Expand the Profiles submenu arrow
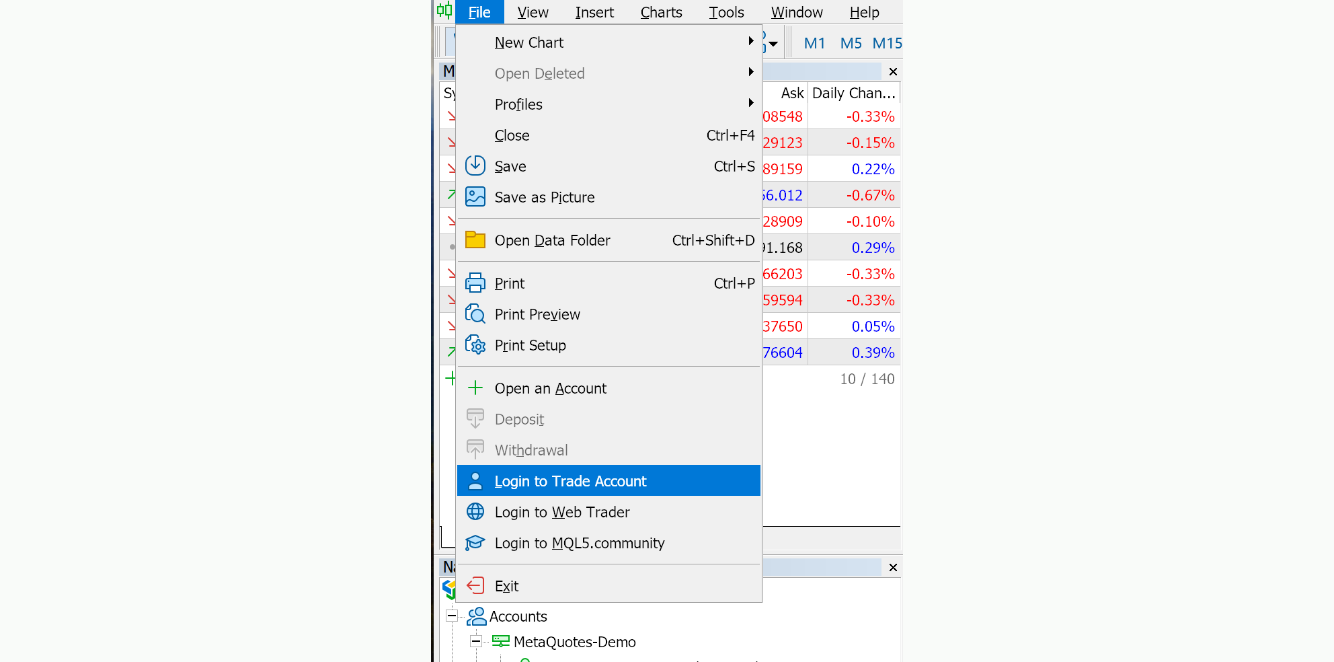Image resolution: width=1334 pixels, height=662 pixels. [x=750, y=104]
